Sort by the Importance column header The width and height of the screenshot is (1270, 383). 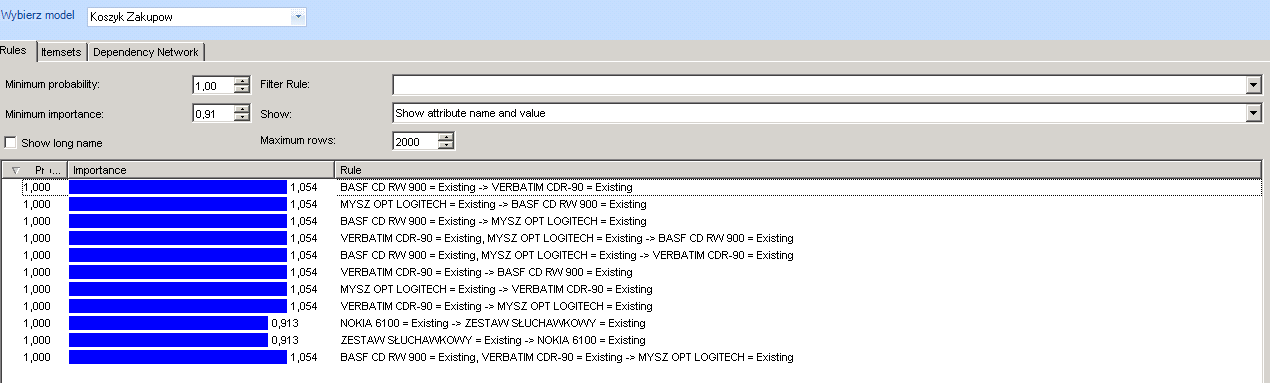tap(200, 170)
